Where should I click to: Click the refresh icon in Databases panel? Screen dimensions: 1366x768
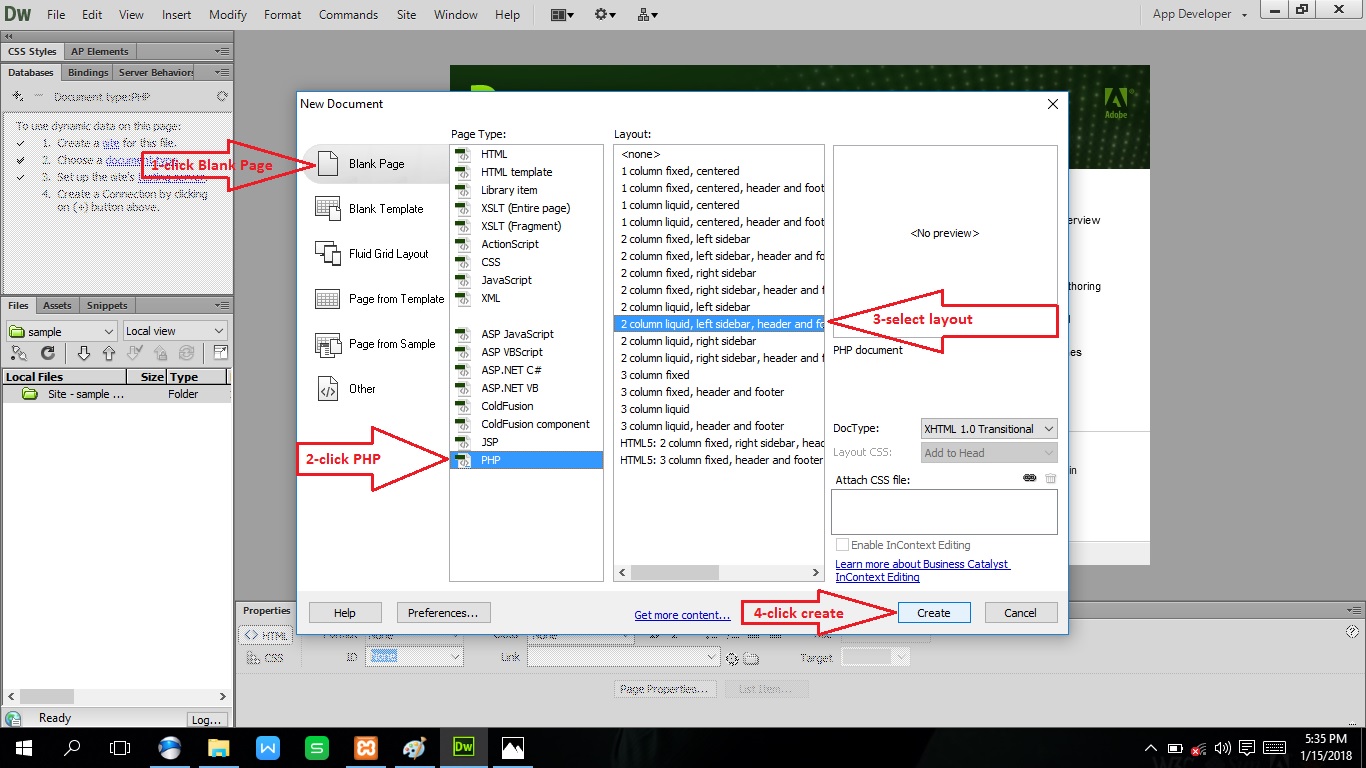tap(222, 97)
